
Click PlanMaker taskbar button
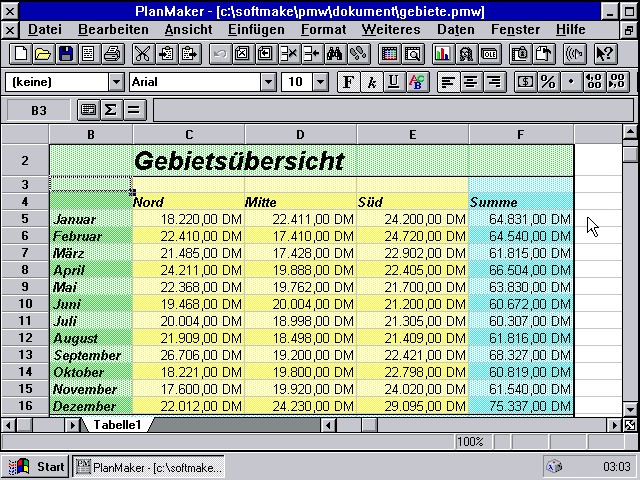149,467
